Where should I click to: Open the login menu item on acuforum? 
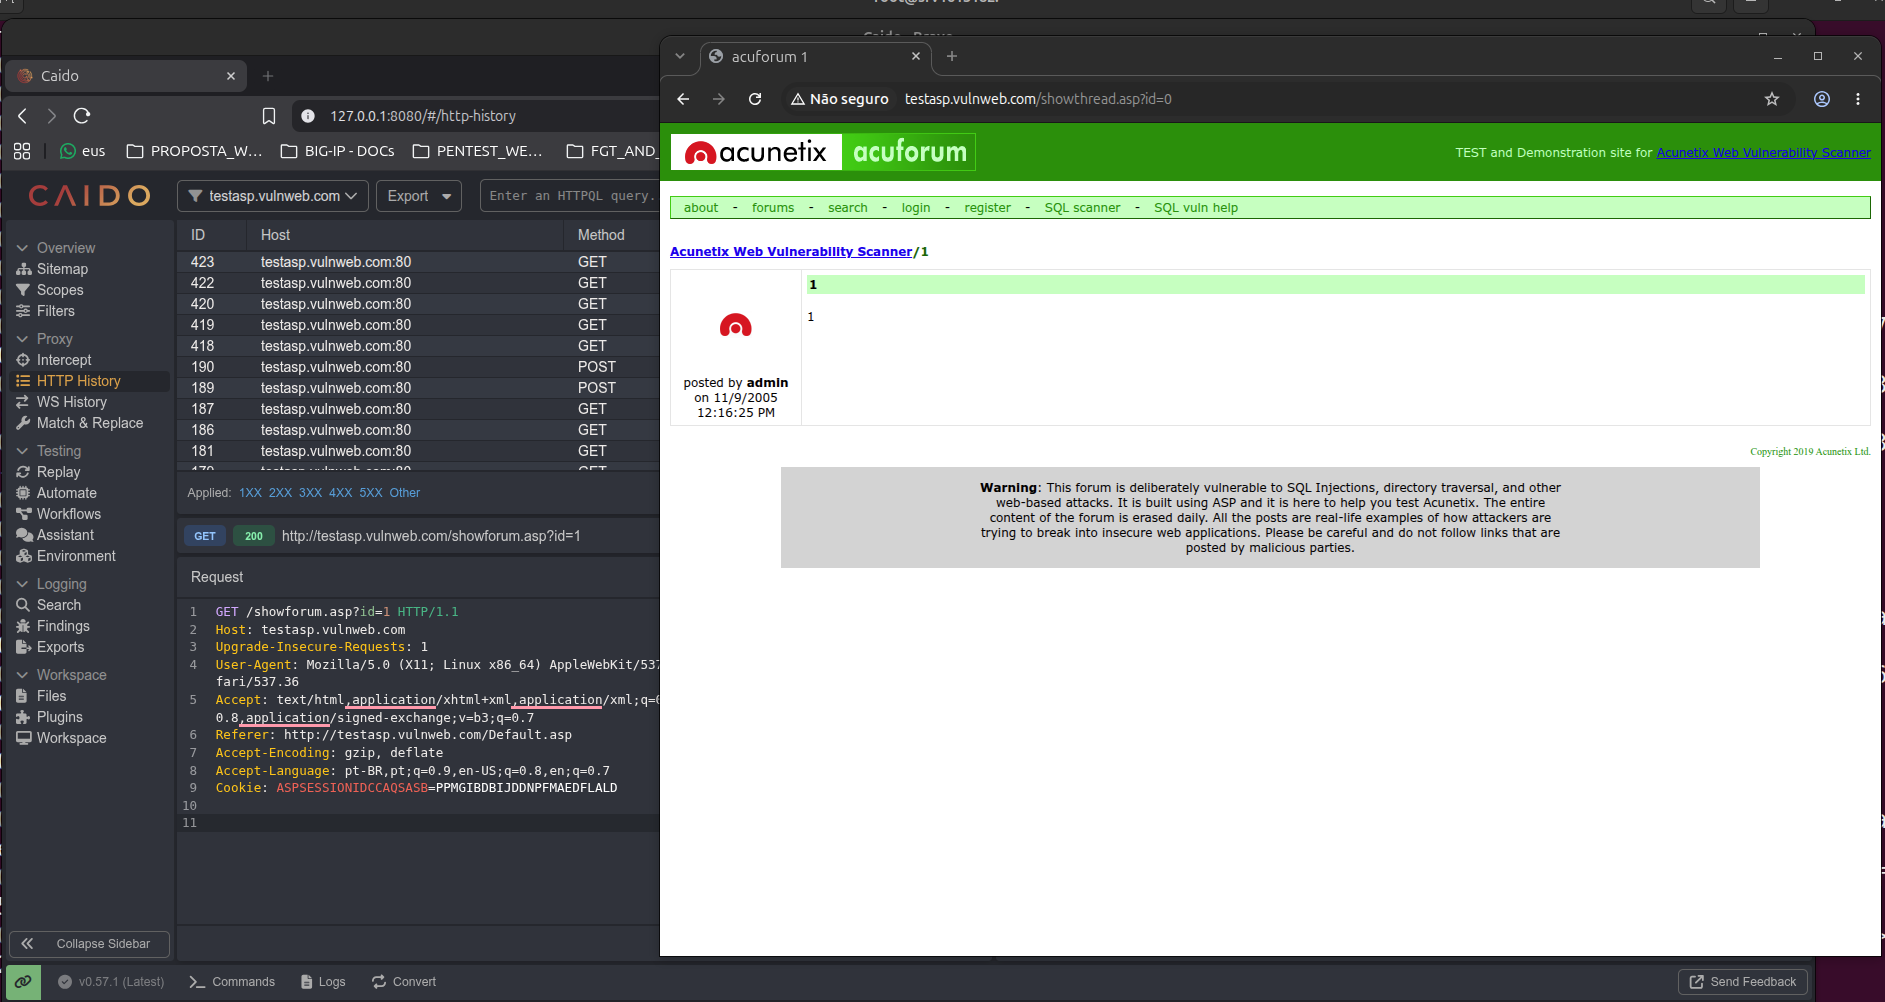click(916, 208)
